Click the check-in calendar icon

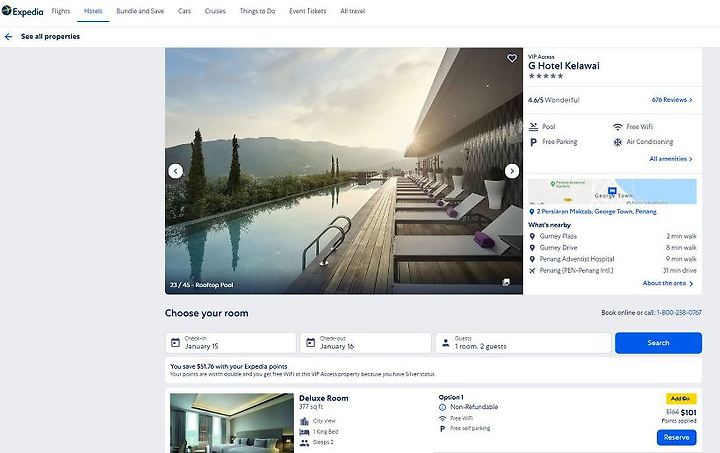(175, 343)
